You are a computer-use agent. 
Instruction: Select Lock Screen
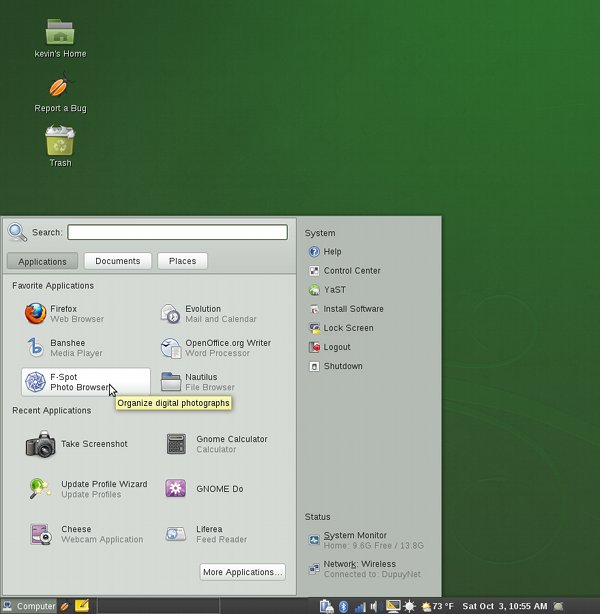click(x=341, y=328)
